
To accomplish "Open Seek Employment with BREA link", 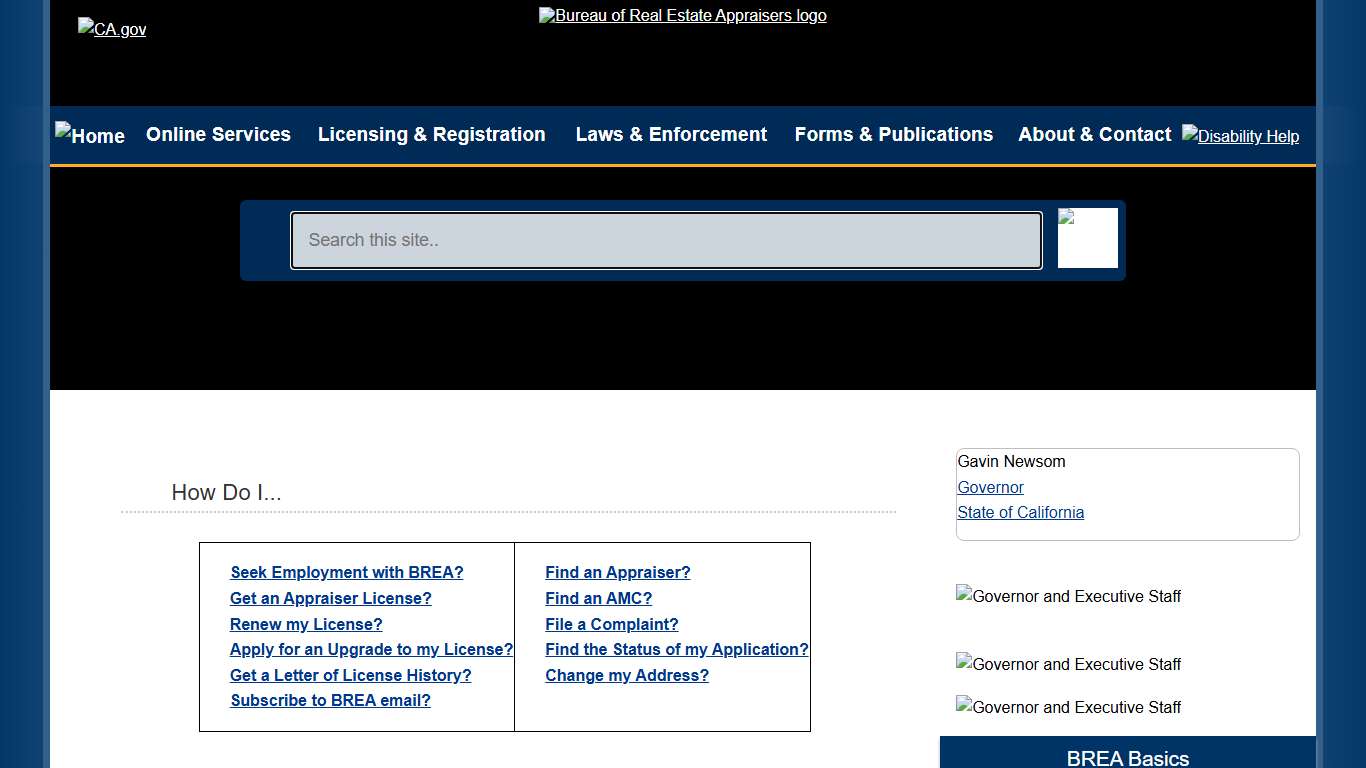I will click(346, 573).
